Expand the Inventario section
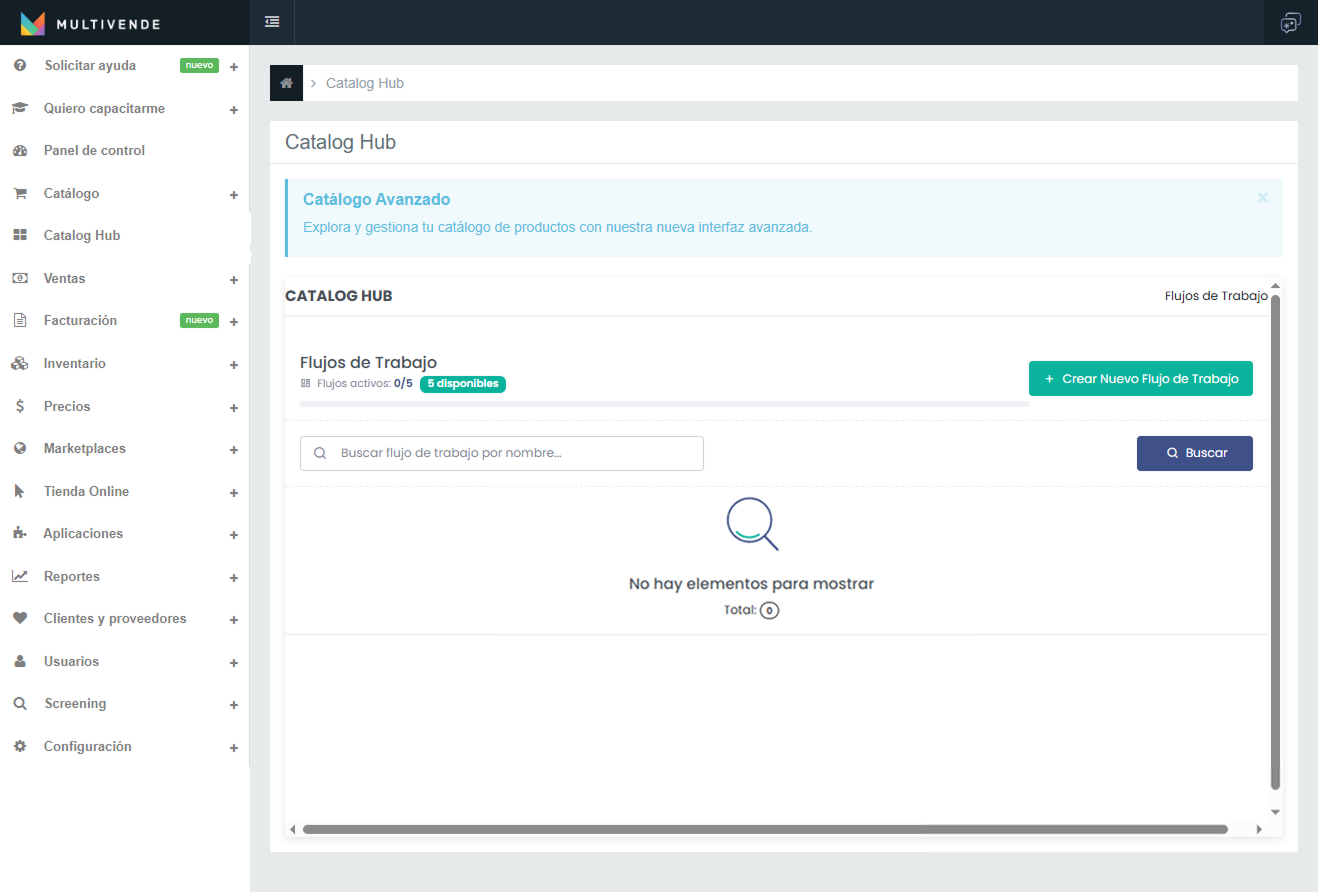 (x=234, y=365)
